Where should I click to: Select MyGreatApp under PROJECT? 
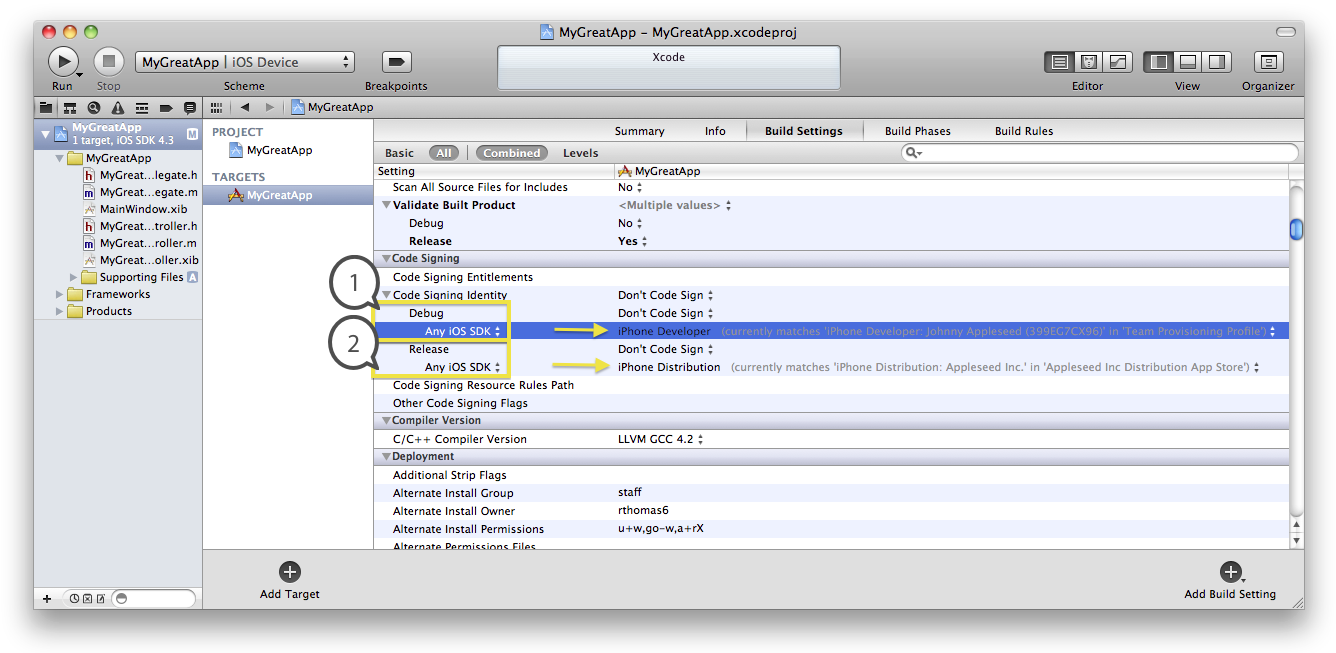270,150
